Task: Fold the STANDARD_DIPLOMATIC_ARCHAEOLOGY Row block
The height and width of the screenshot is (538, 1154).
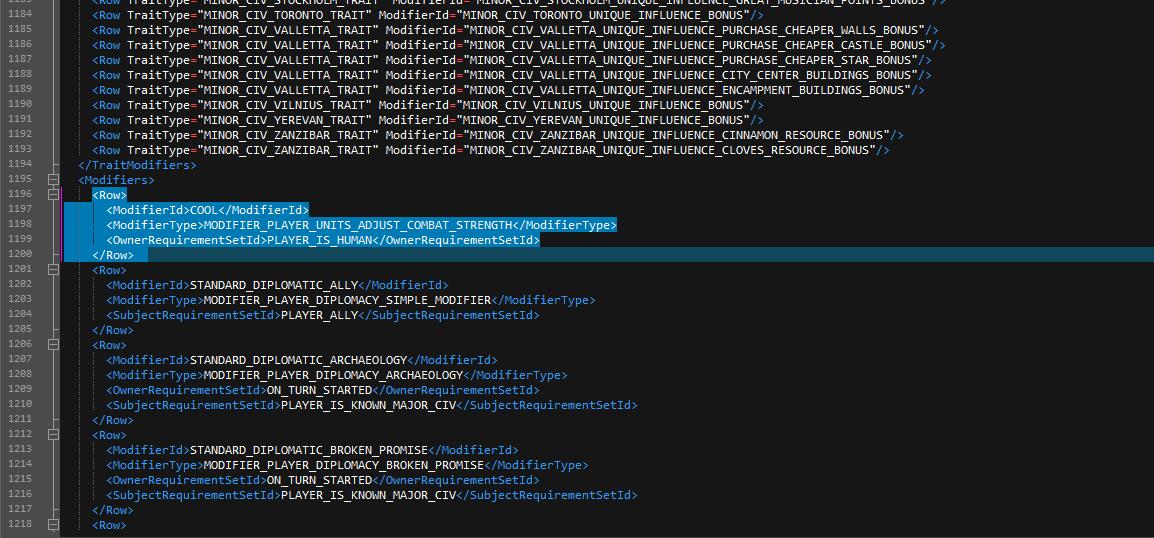Action: point(53,344)
